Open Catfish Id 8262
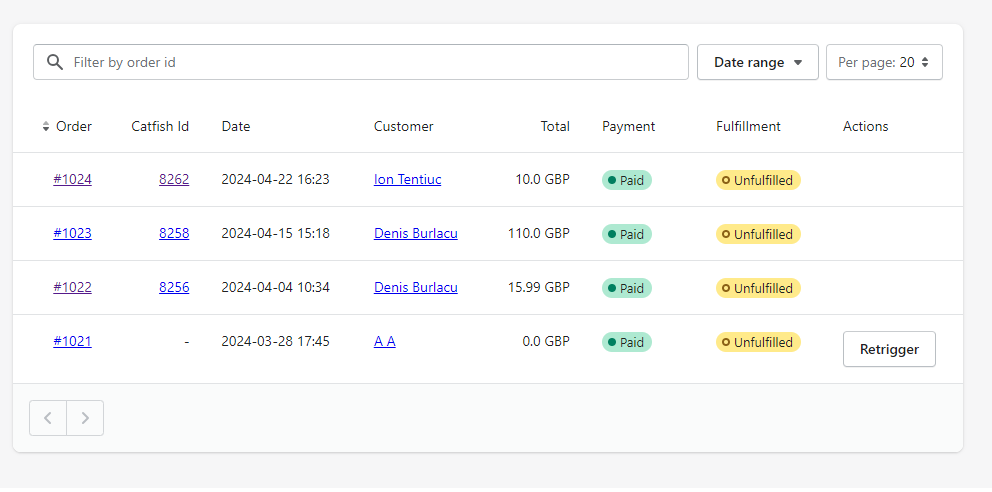Image resolution: width=992 pixels, height=492 pixels. pos(174,180)
